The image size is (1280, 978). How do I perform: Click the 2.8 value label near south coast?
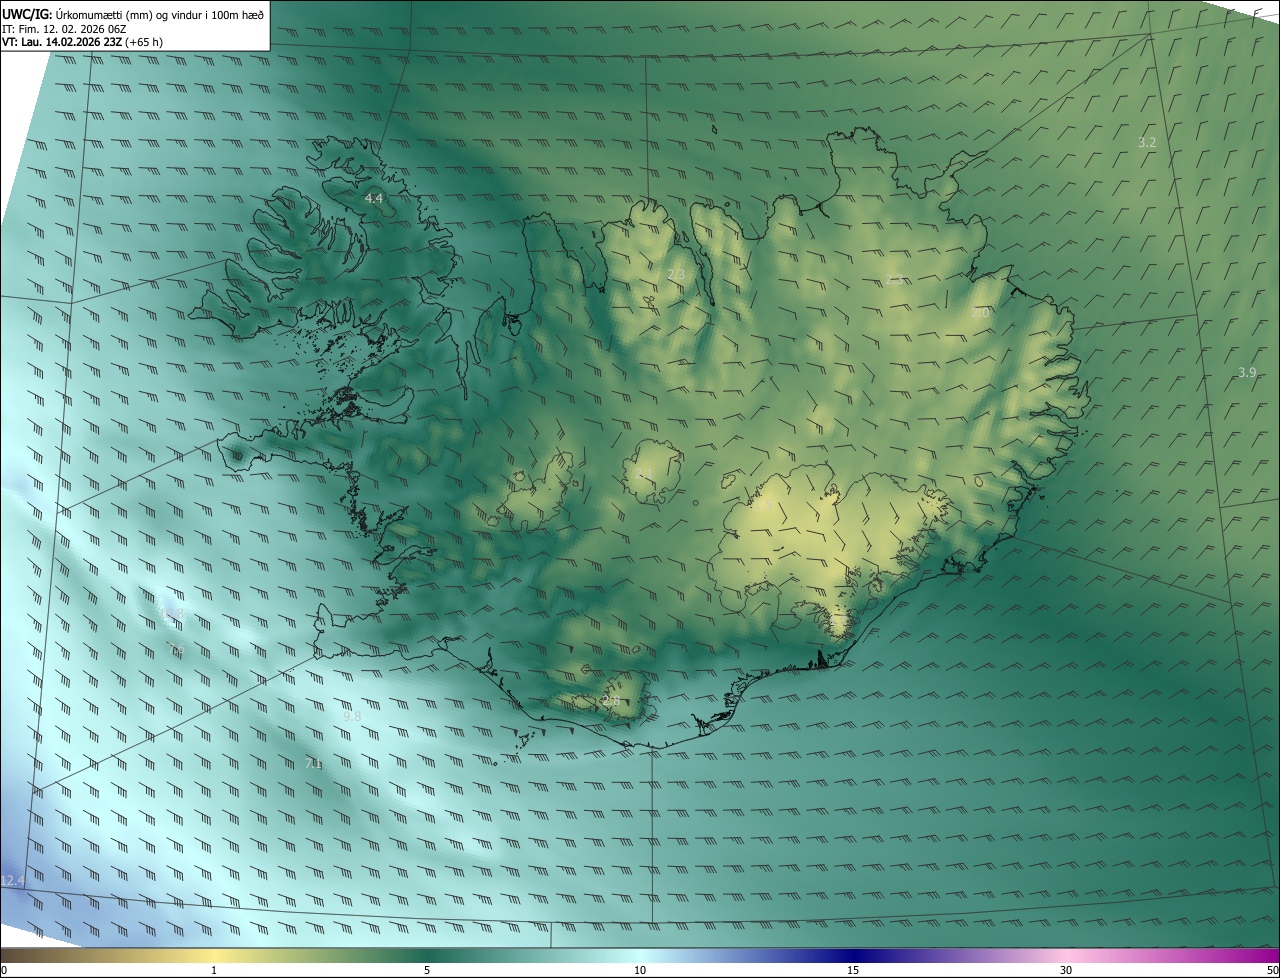pos(611,701)
